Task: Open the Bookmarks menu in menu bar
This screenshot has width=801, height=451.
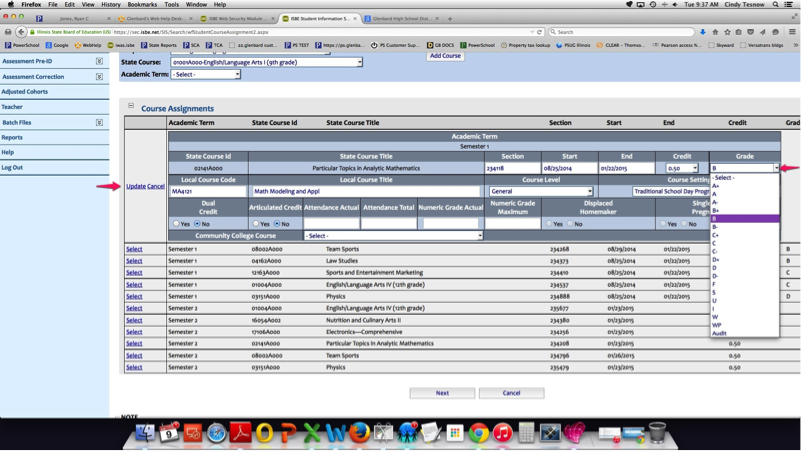Action: 142,4
